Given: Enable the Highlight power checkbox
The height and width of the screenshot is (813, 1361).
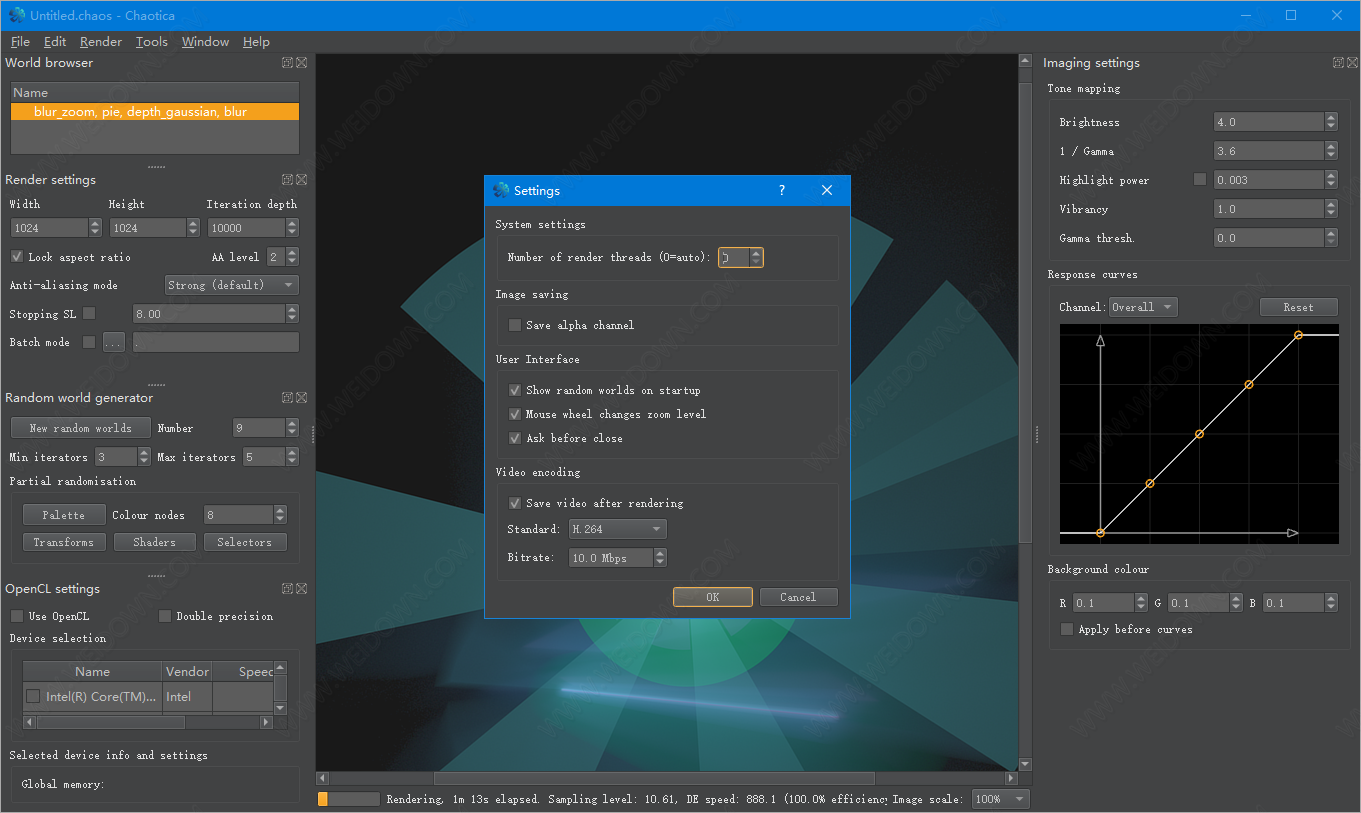Looking at the screenshot, I should pyautogui.click(x=1200, y=180).
